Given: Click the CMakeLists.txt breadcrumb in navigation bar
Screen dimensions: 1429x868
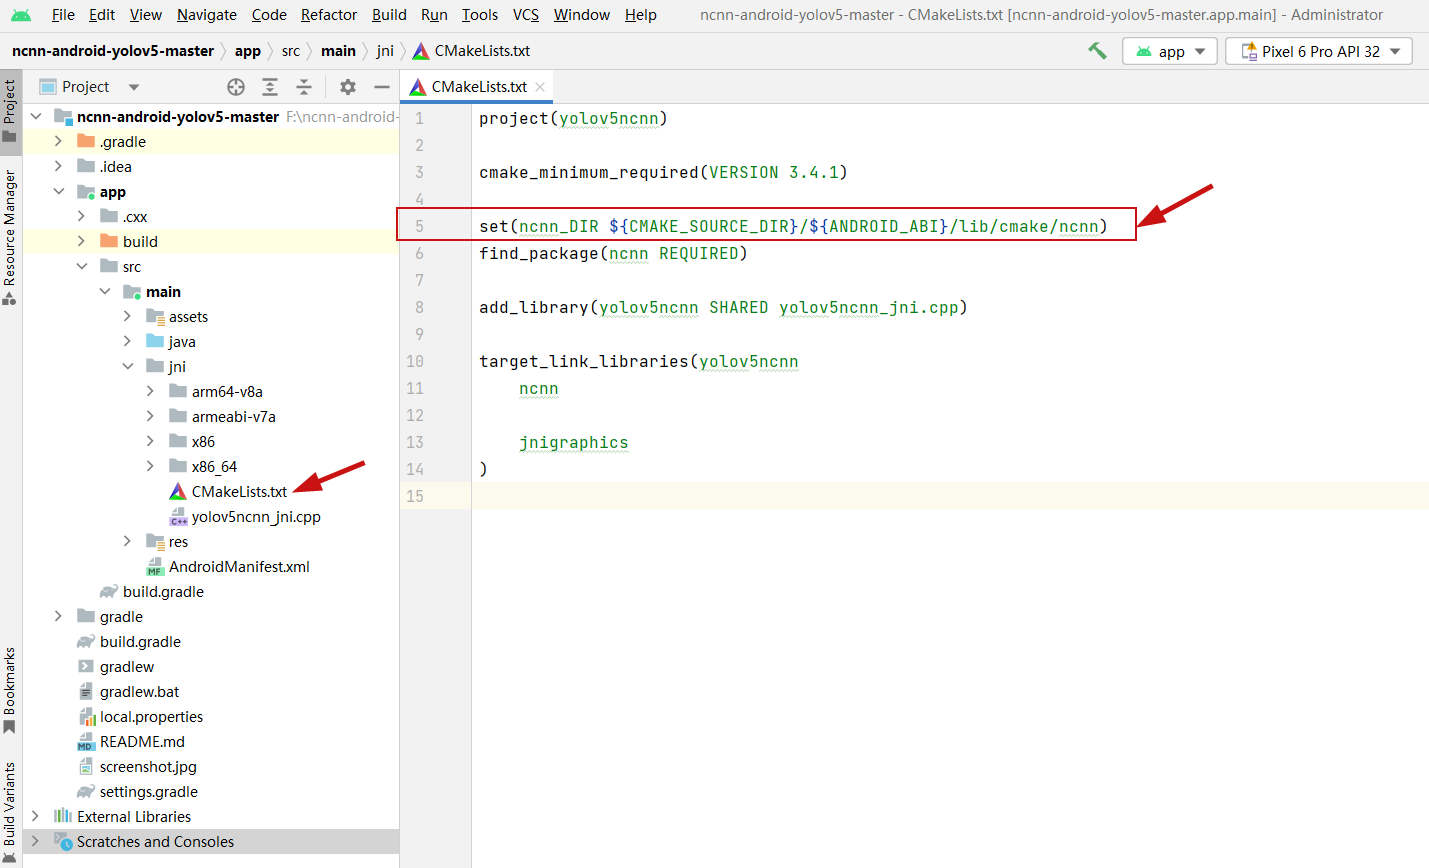Looking at the screenshot, I should [x=472, y=51].
